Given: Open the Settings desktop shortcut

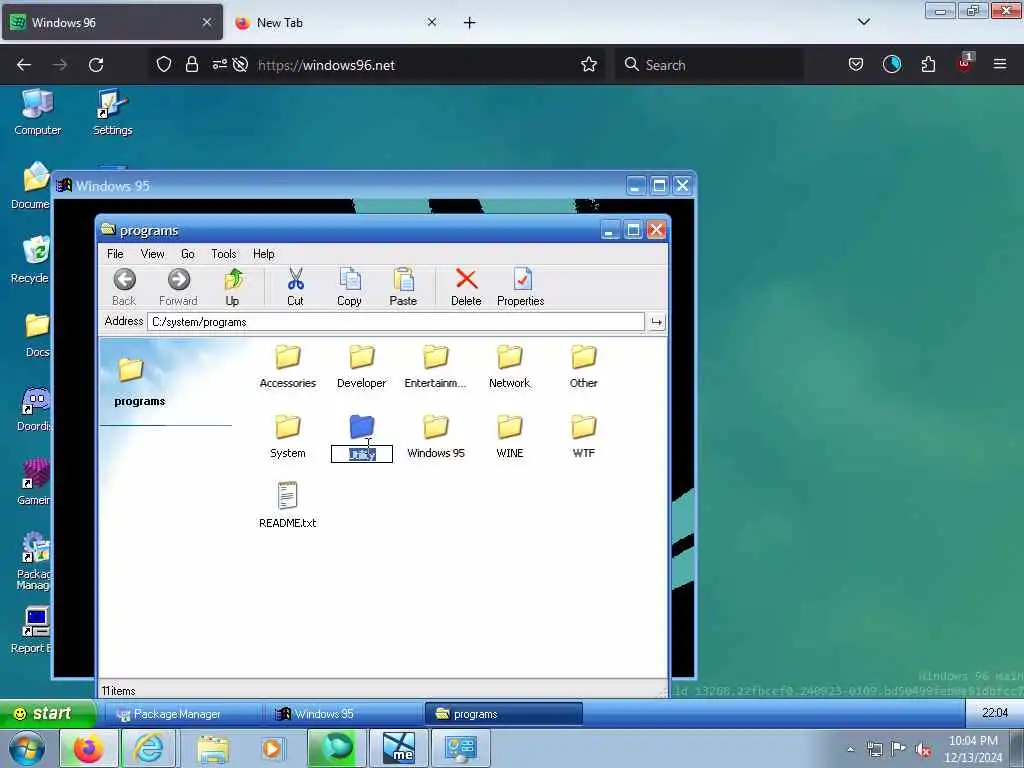Looking at the screenshot, I should (x=112, y=112).
